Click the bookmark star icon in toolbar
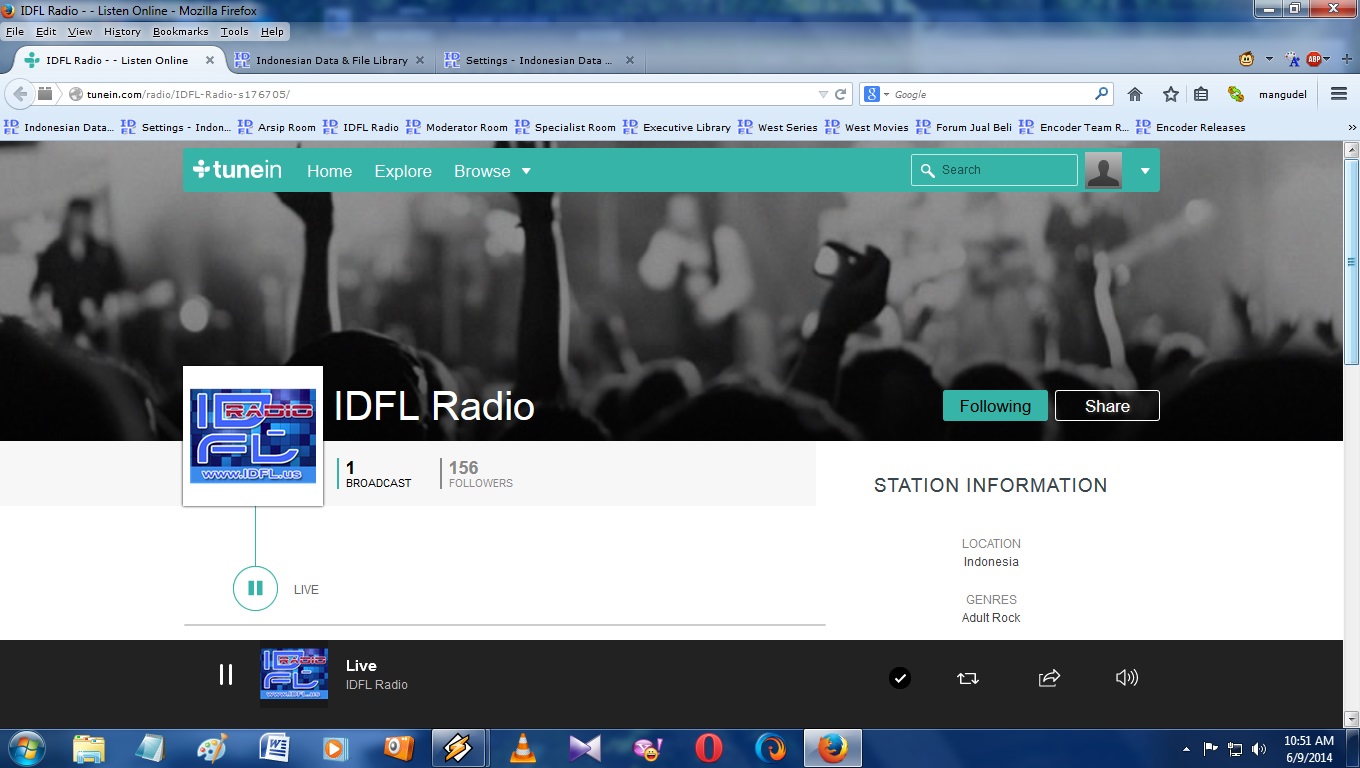The height and width of the screenshot is (768, 1360). coord(1170,94)
